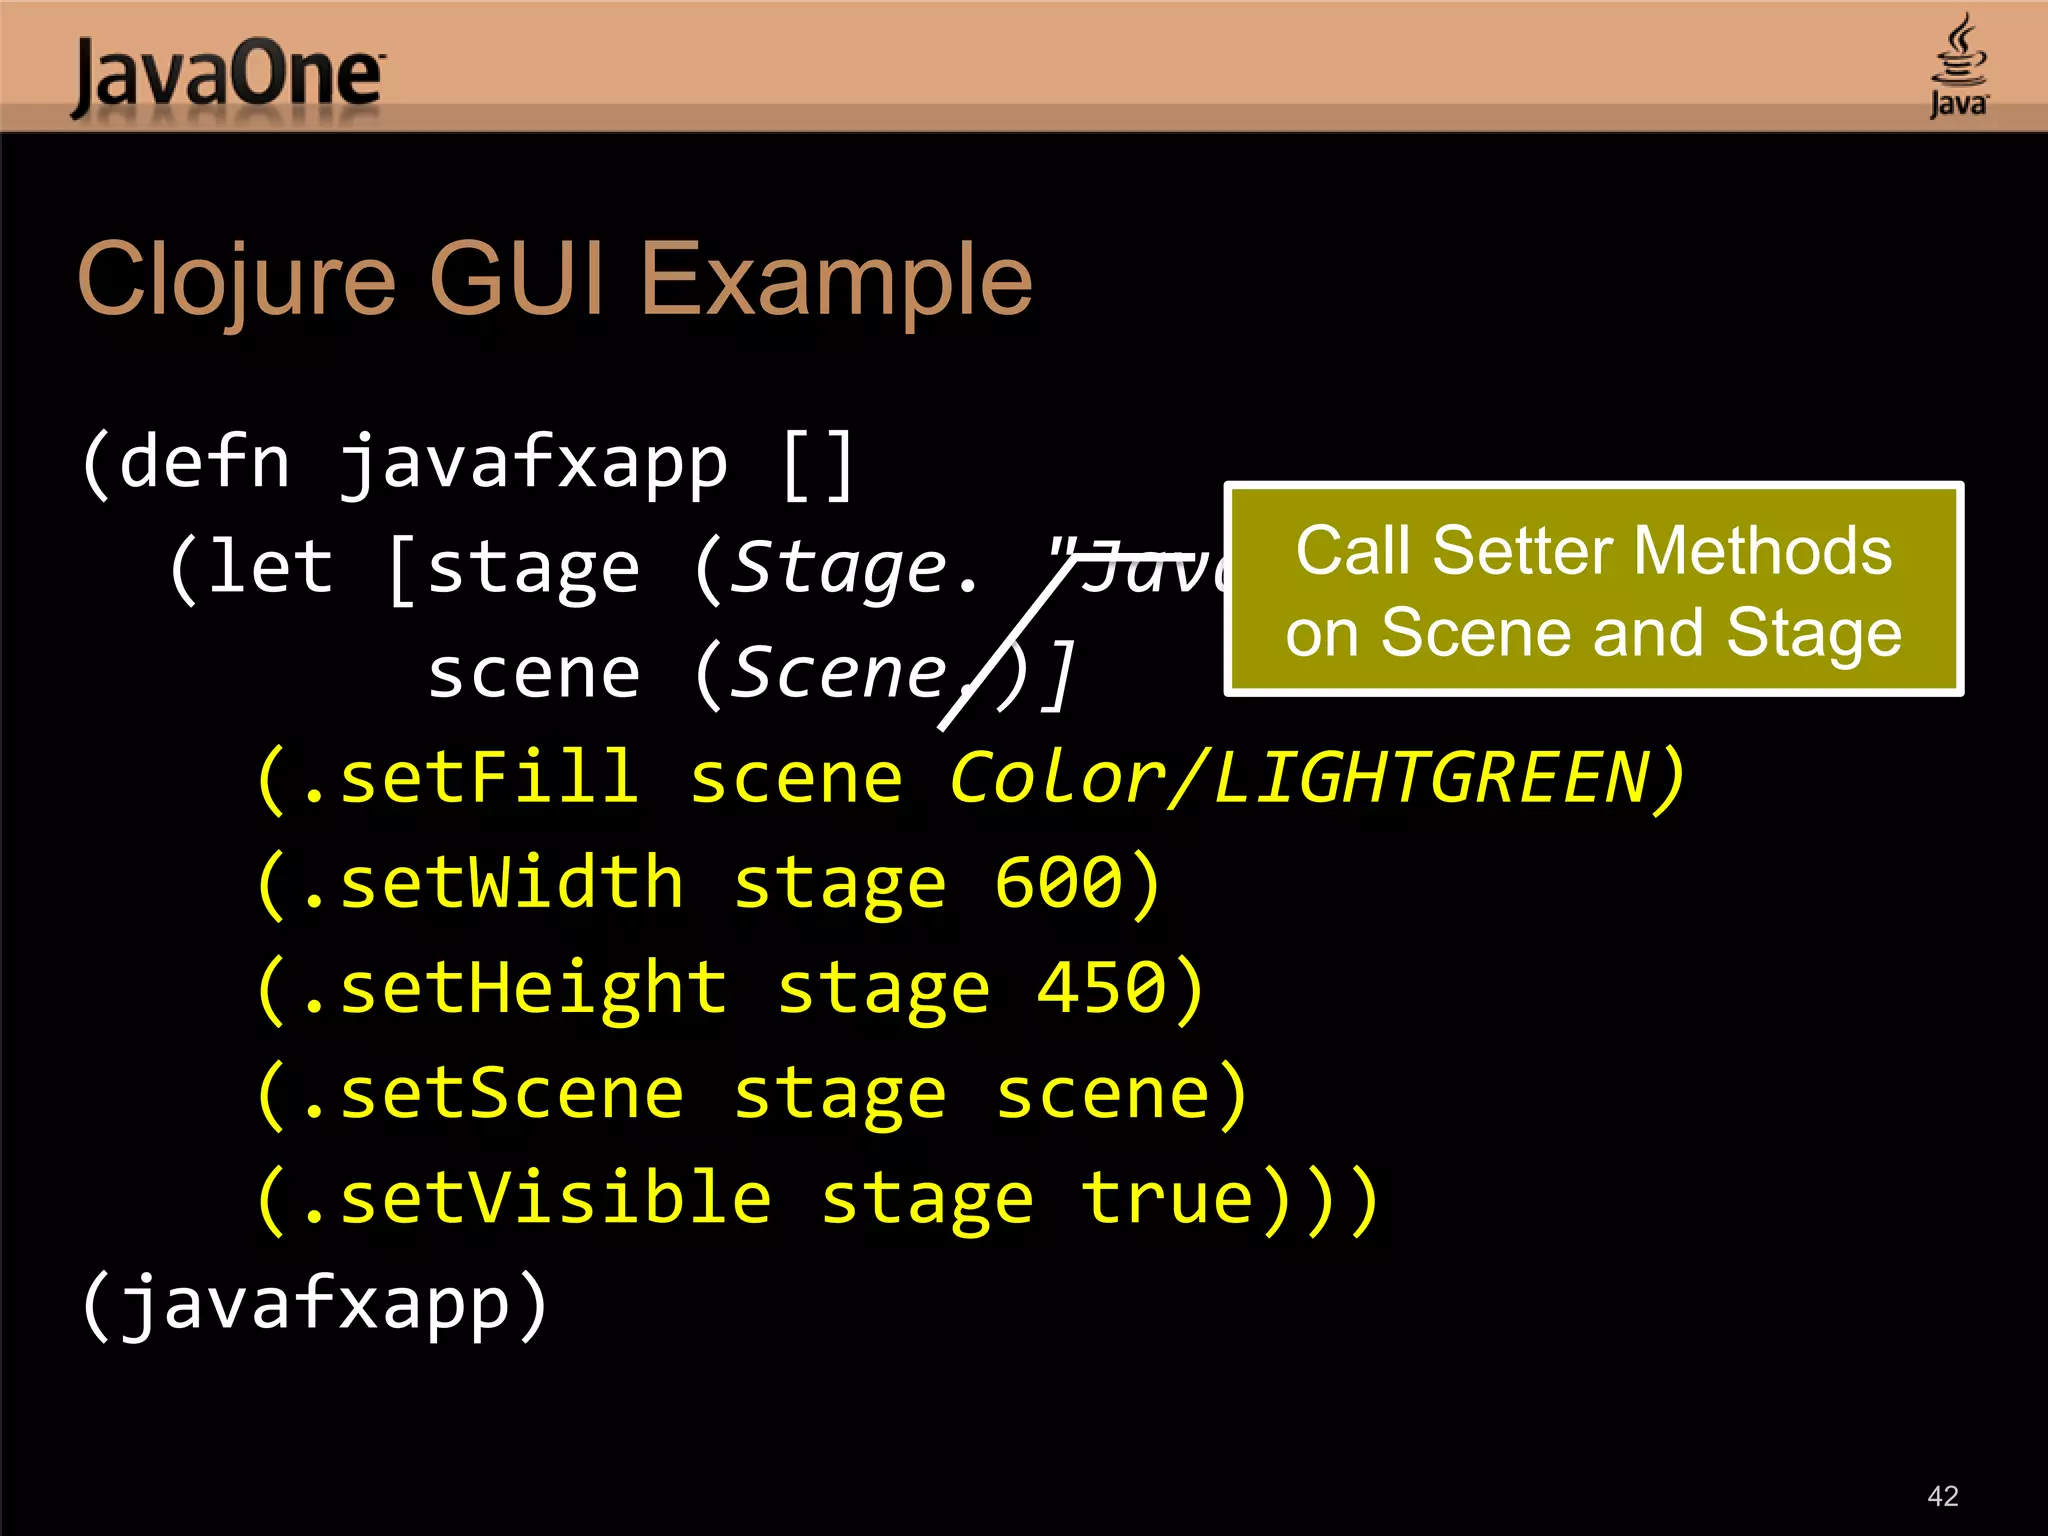Click the Java coffee cup logo
Image resolution: width=2048 pixels, height=1536 pixels.
point(1958,66)
